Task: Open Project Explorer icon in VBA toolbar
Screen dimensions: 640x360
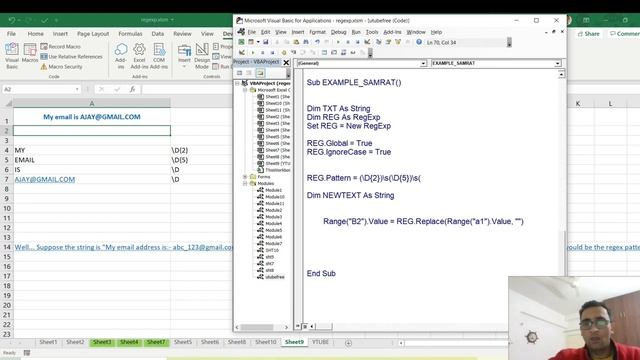Action: click(378, 42)
